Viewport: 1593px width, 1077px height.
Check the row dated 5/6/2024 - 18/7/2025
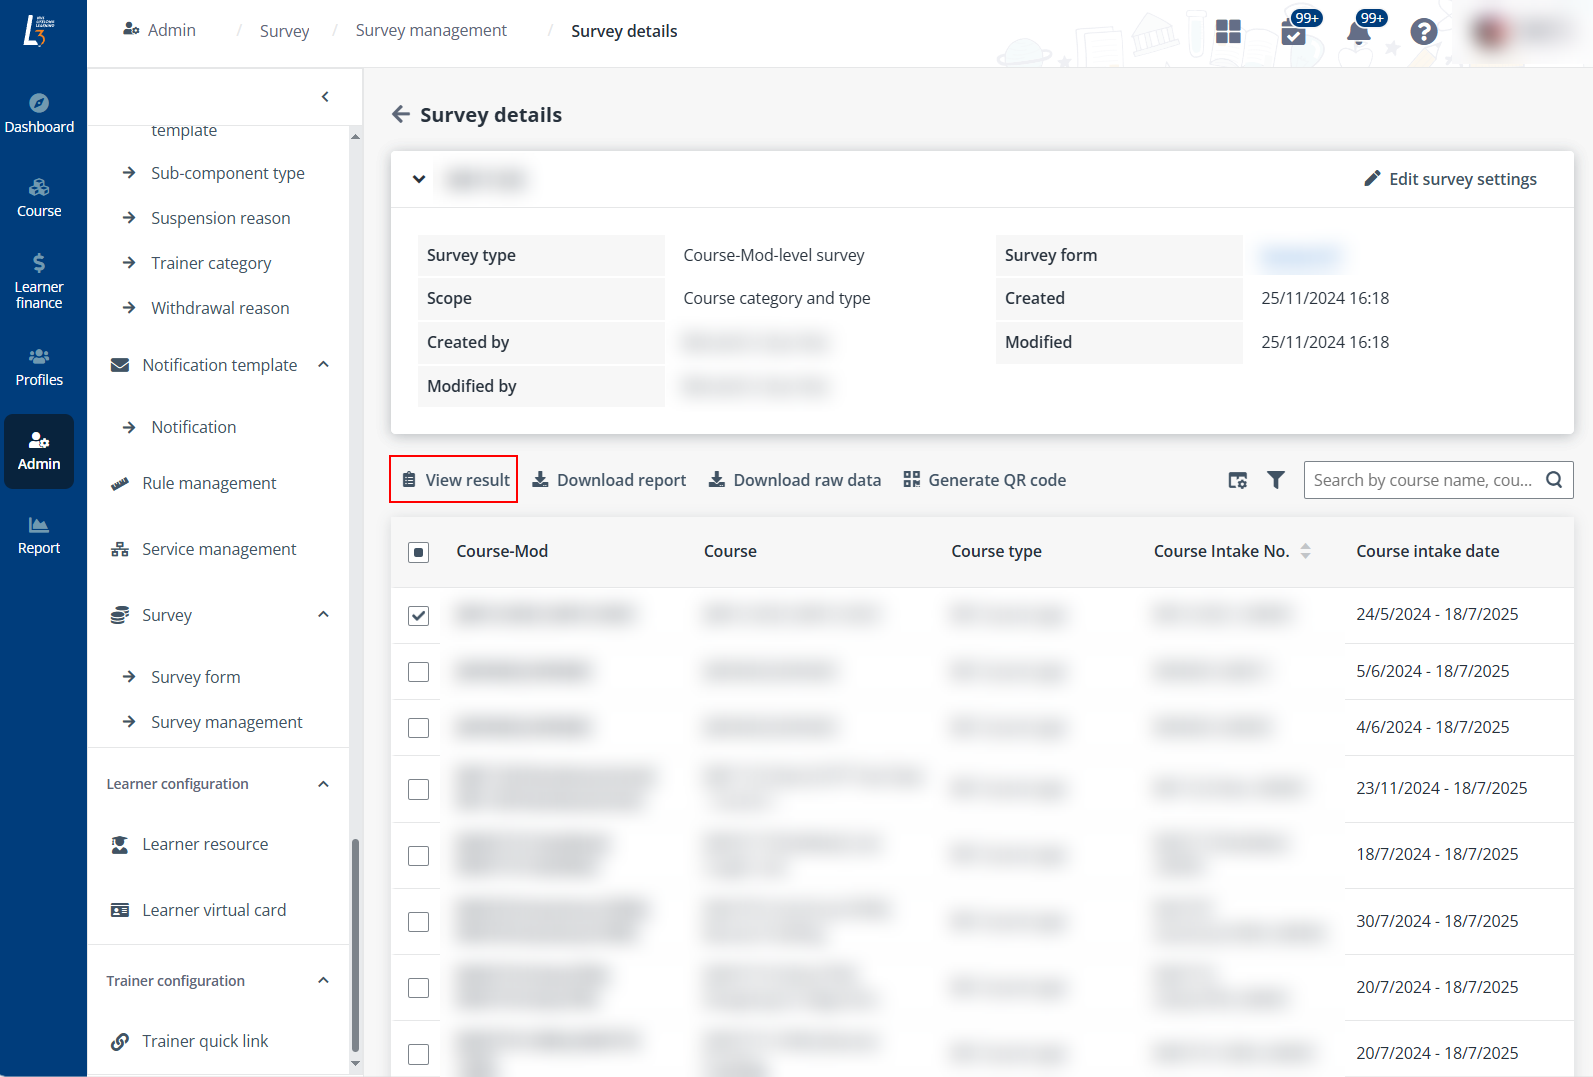(419, 672)
